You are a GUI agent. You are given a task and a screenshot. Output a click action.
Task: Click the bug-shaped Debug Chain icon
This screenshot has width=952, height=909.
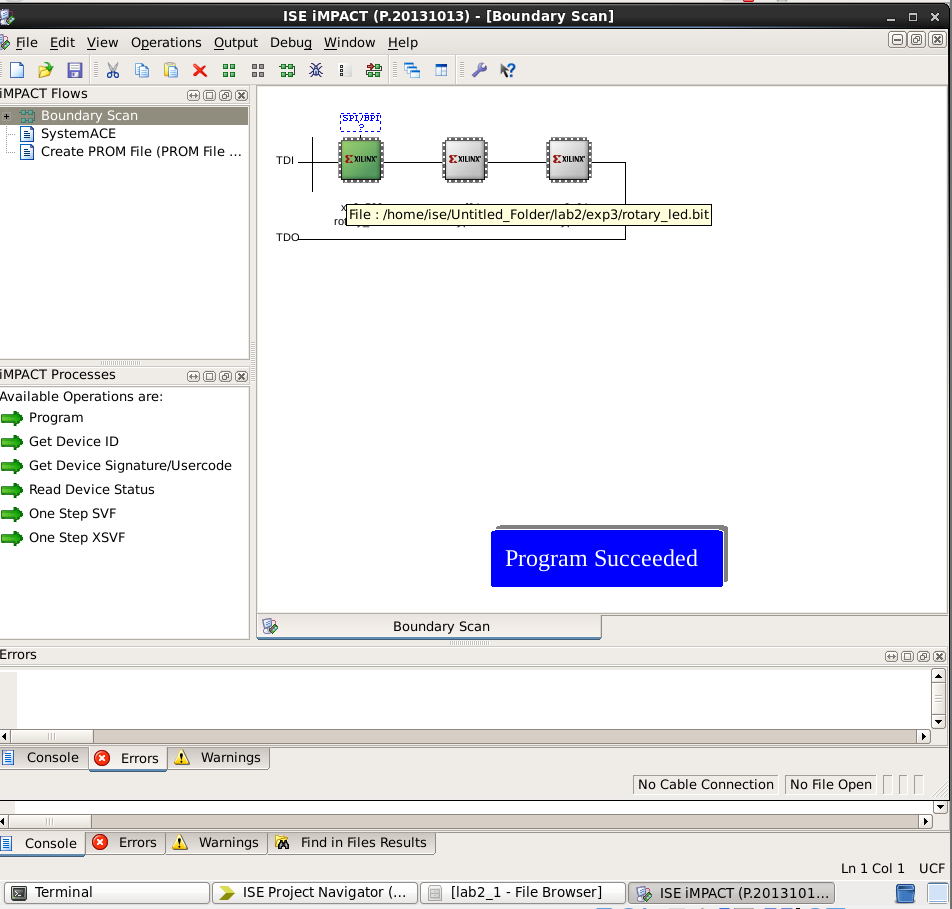pyautogui.click(x=316, y=70)
